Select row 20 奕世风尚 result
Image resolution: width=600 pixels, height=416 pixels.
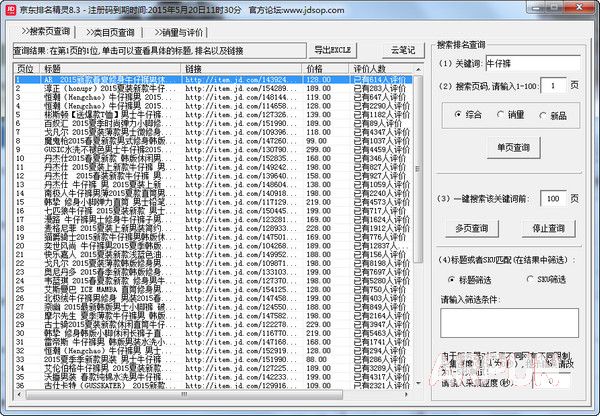tap(214, 246)
